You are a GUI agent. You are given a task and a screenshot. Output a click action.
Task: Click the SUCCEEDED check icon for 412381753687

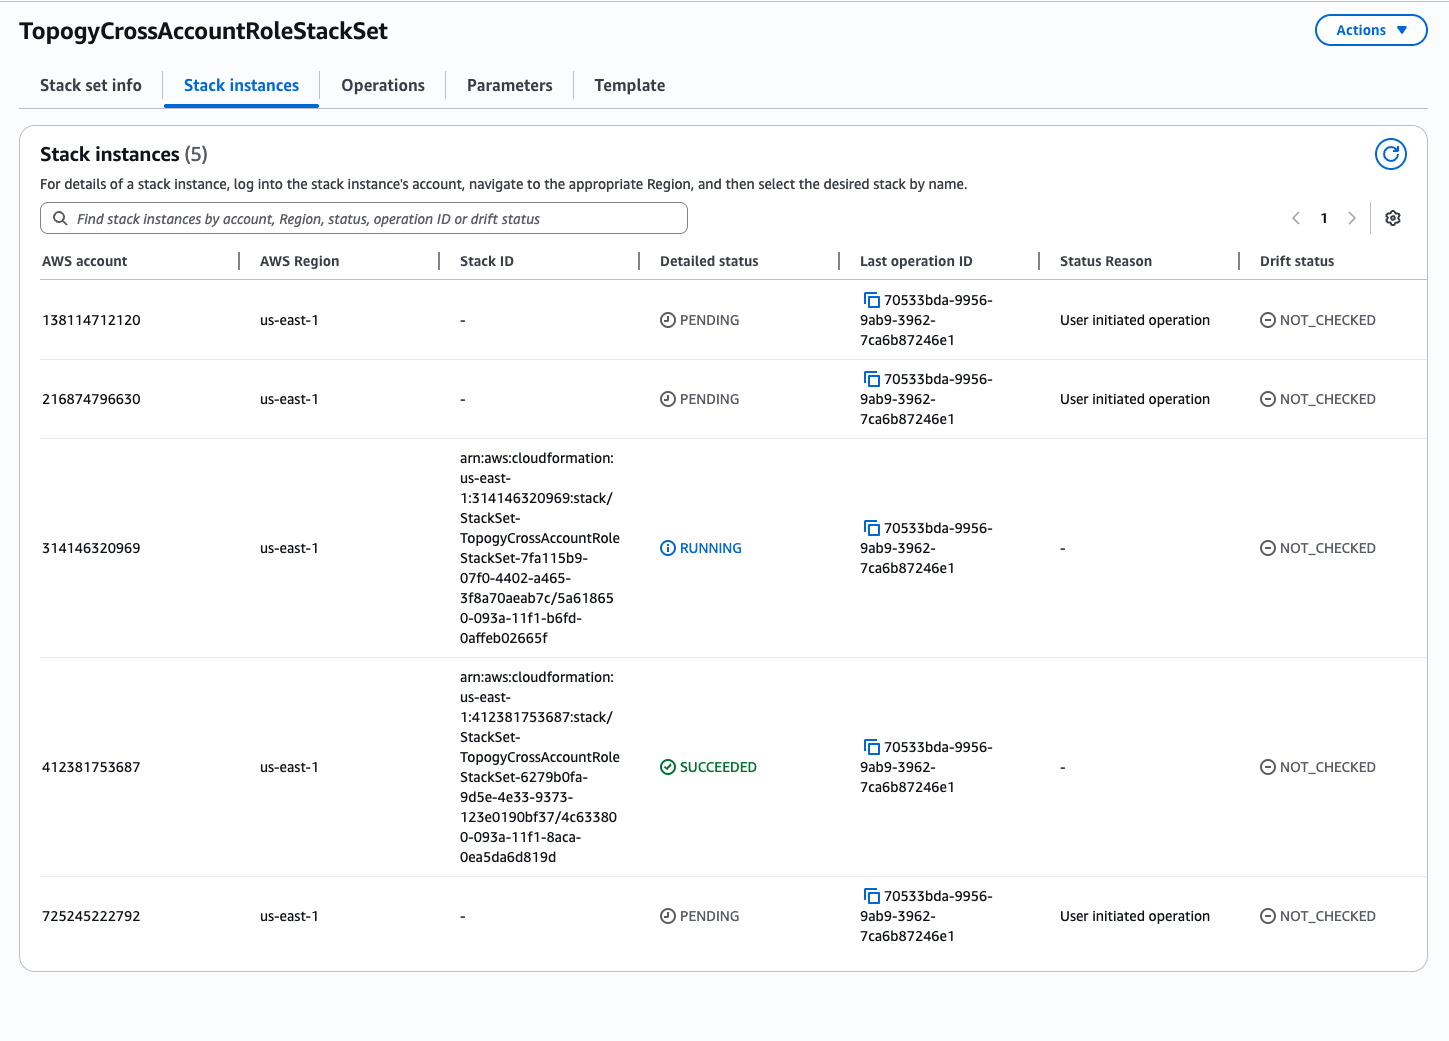click(x=668, y=767)
